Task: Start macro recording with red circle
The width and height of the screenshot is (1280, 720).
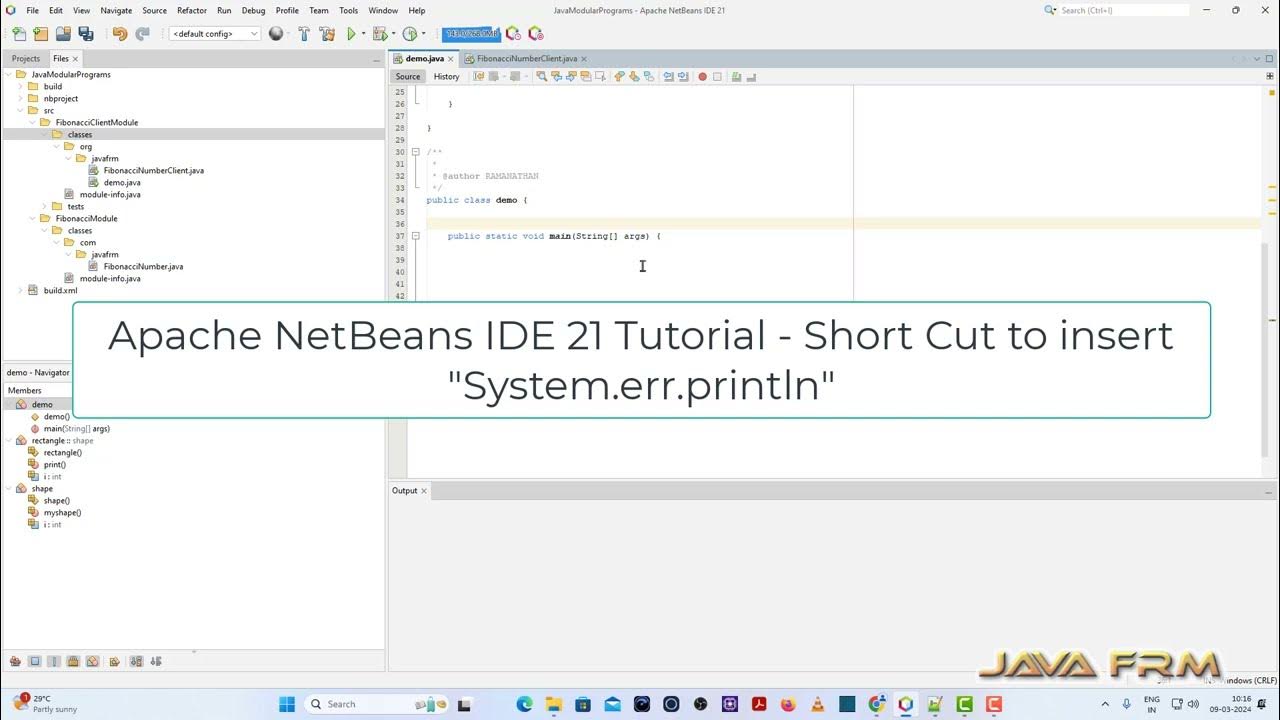Action: coord(702,76)
